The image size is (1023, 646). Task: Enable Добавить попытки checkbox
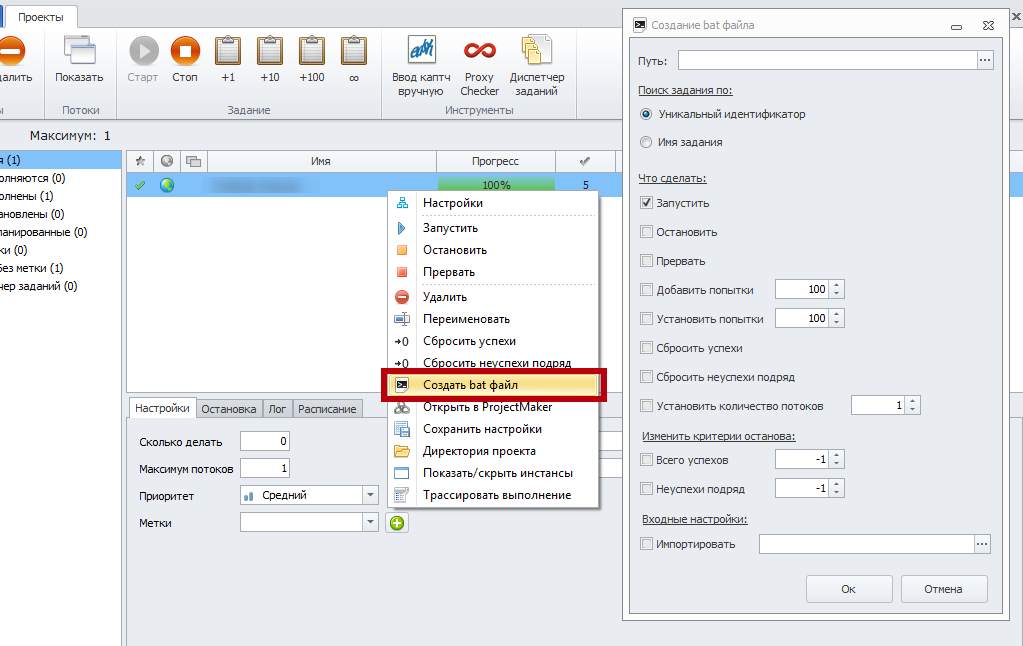click(647, 290)
